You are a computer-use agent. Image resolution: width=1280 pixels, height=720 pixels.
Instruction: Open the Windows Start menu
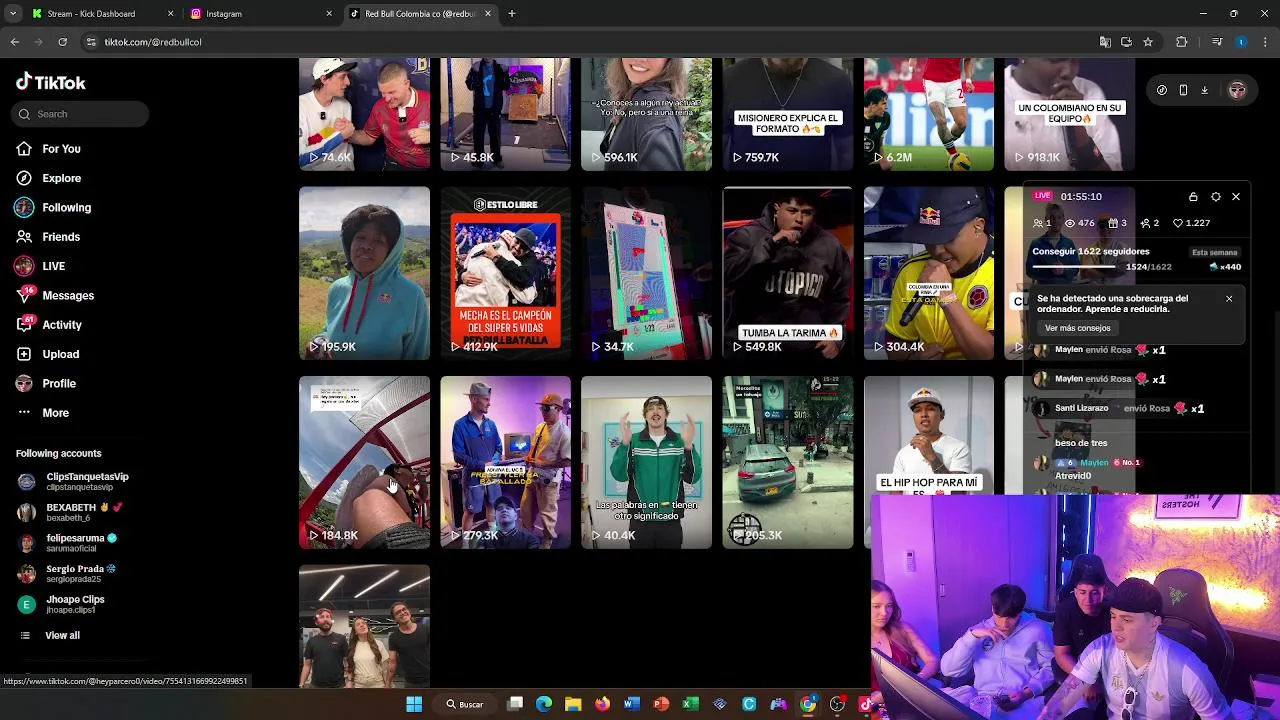(x=414, y=704)
